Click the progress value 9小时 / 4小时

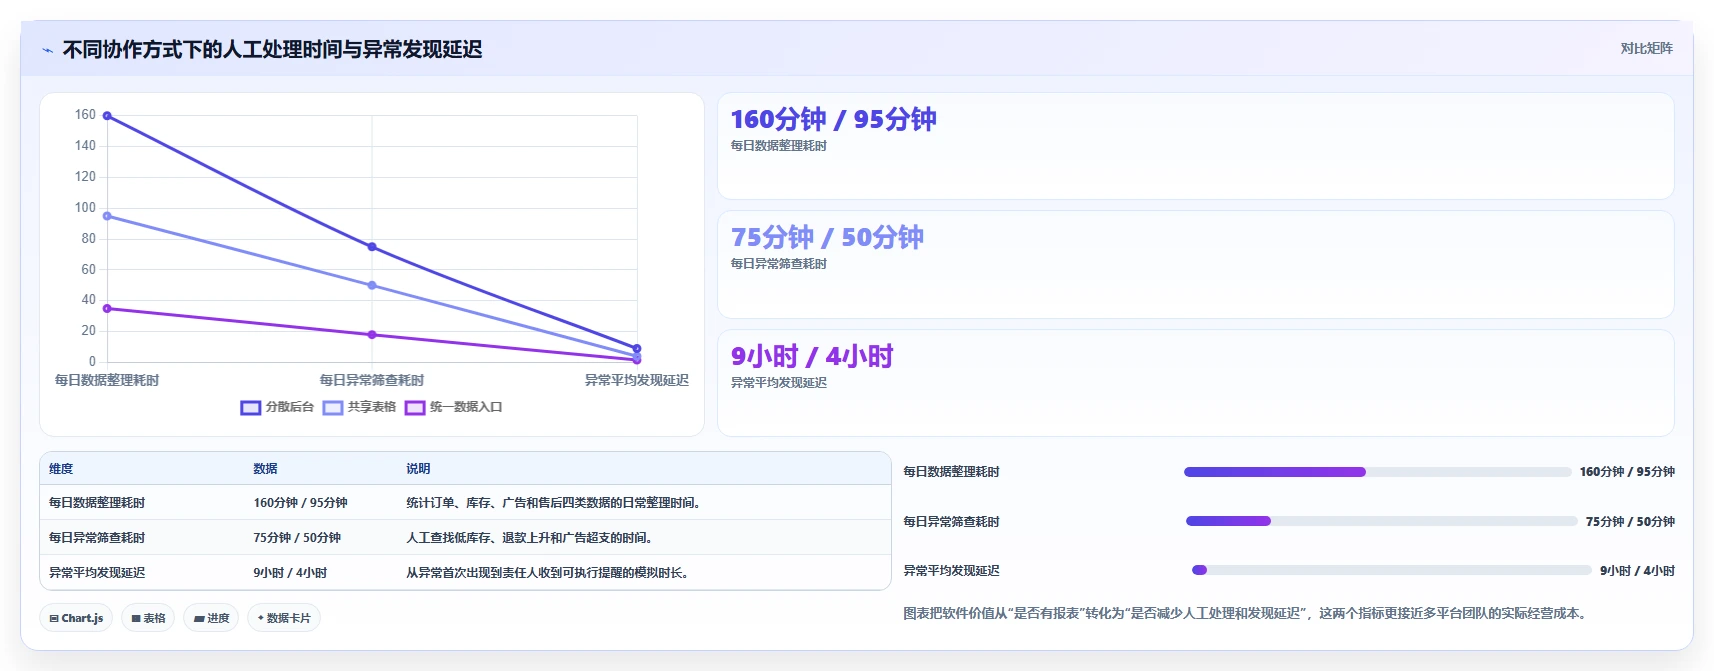pos(1637,571)
